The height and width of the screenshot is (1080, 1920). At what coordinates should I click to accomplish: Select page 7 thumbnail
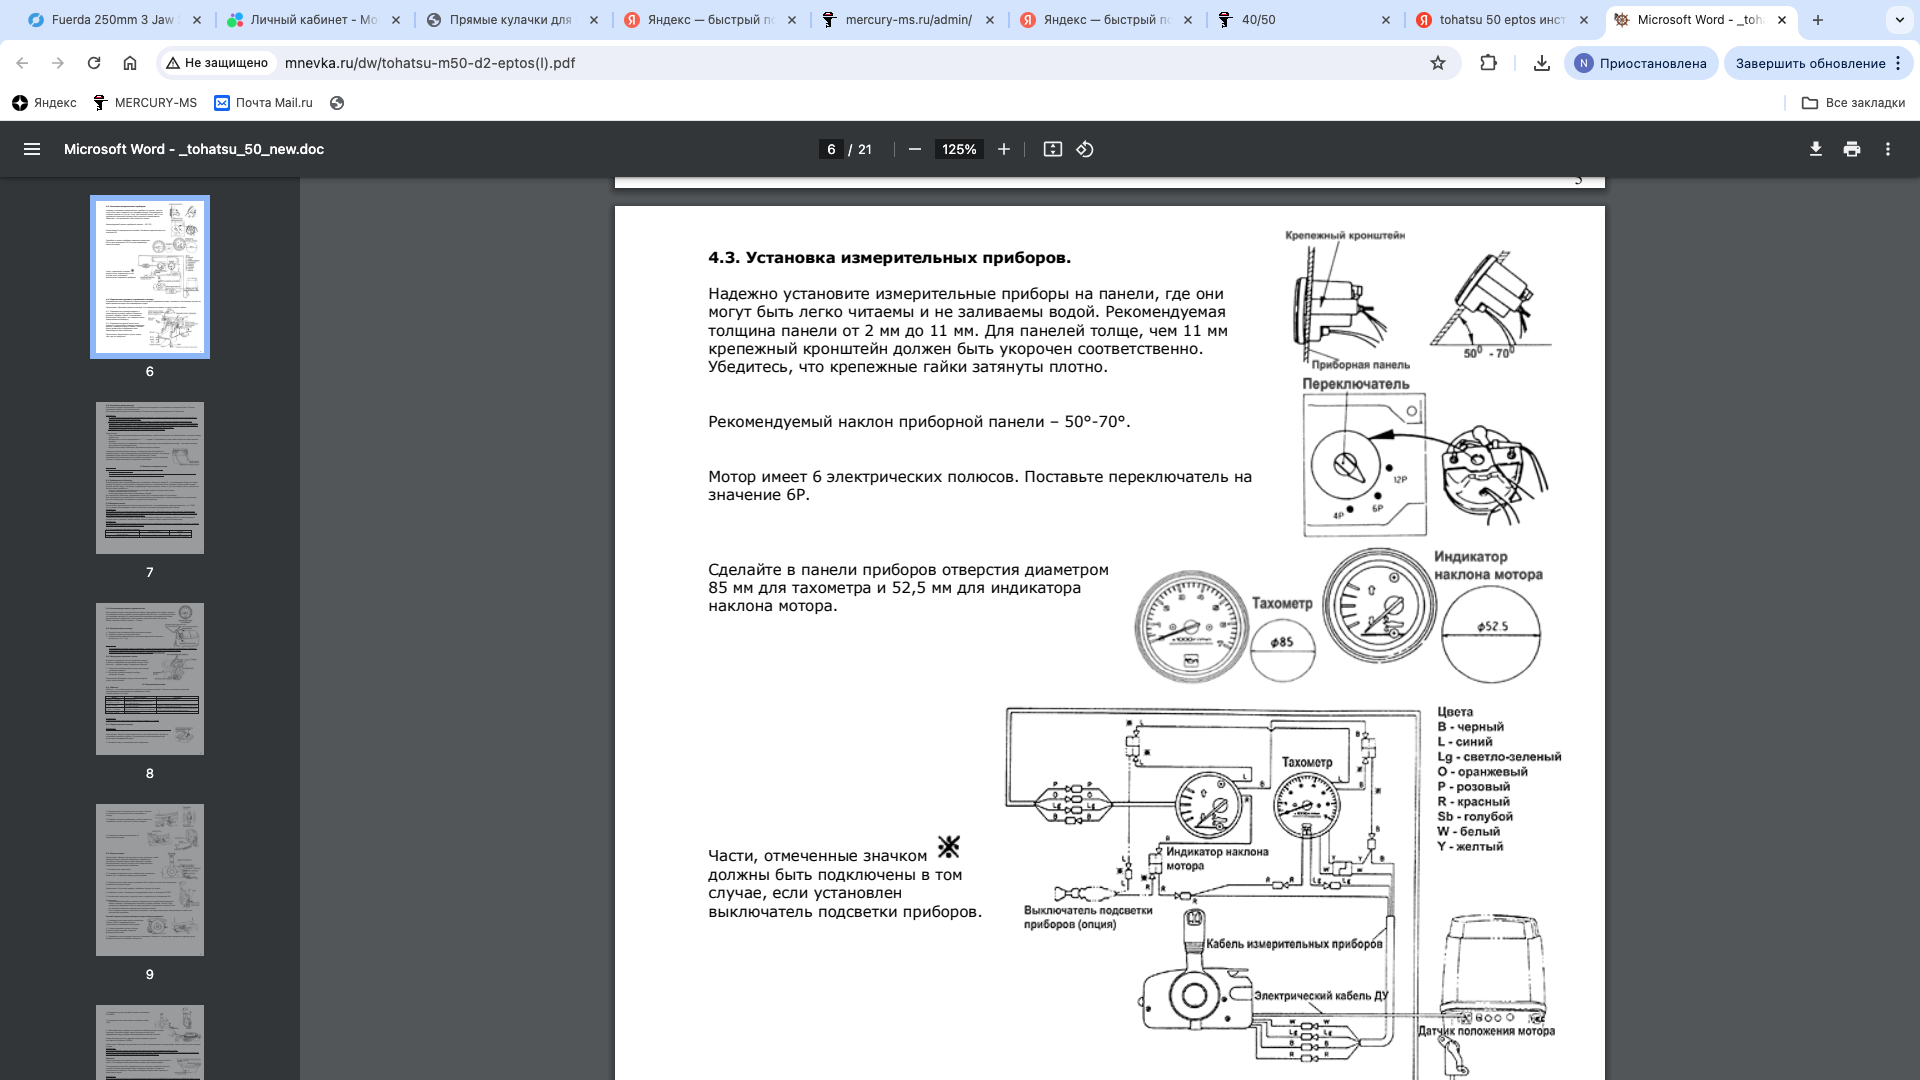click(150, 478)
